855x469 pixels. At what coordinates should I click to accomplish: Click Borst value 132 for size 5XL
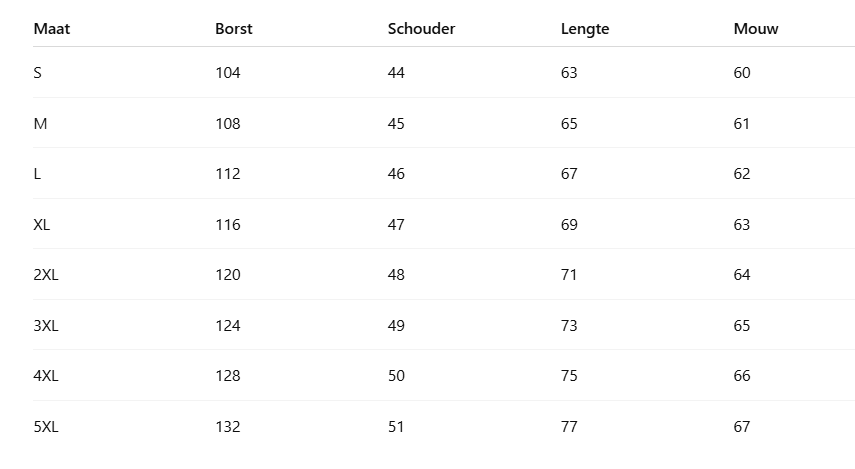[x=228, y=427]
